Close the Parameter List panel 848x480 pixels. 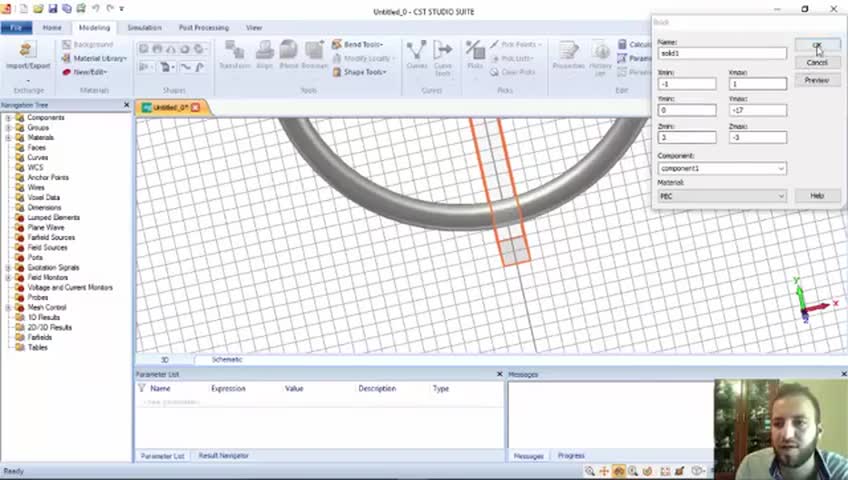pos(499,374)
